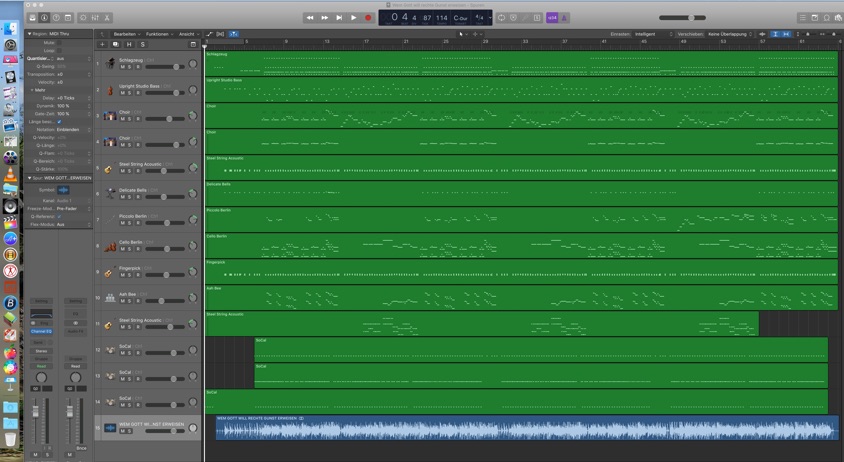844x462 pixels.
Task: Open the Media Browsers icon
Action: [x=838, y=18]
